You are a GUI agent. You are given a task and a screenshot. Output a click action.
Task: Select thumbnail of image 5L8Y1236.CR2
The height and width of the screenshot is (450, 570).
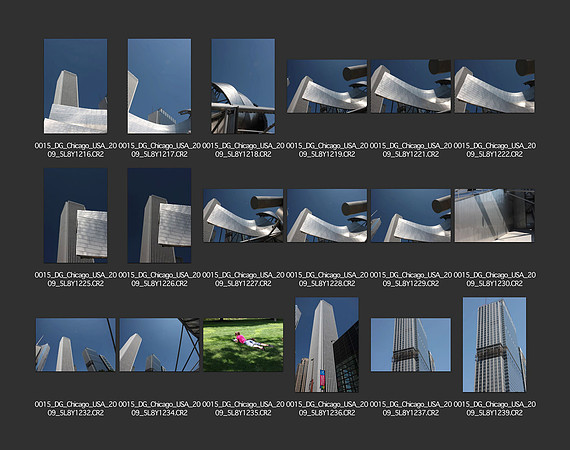click(327, 345)
